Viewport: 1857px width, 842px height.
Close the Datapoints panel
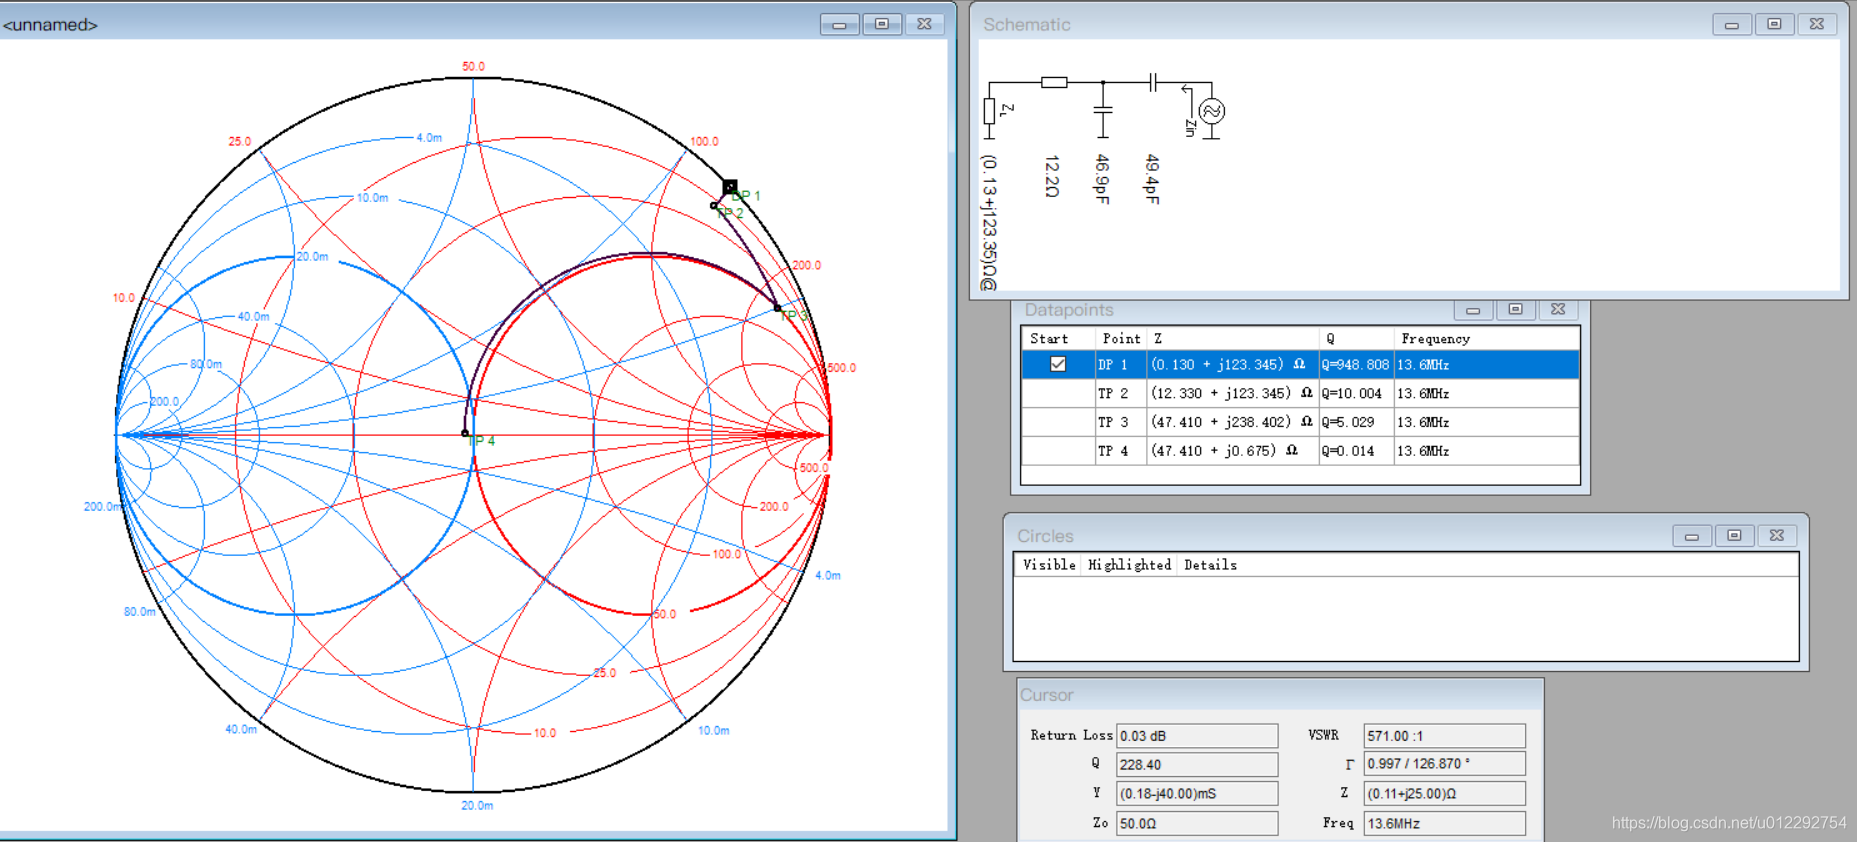(x=1558, y=310)
